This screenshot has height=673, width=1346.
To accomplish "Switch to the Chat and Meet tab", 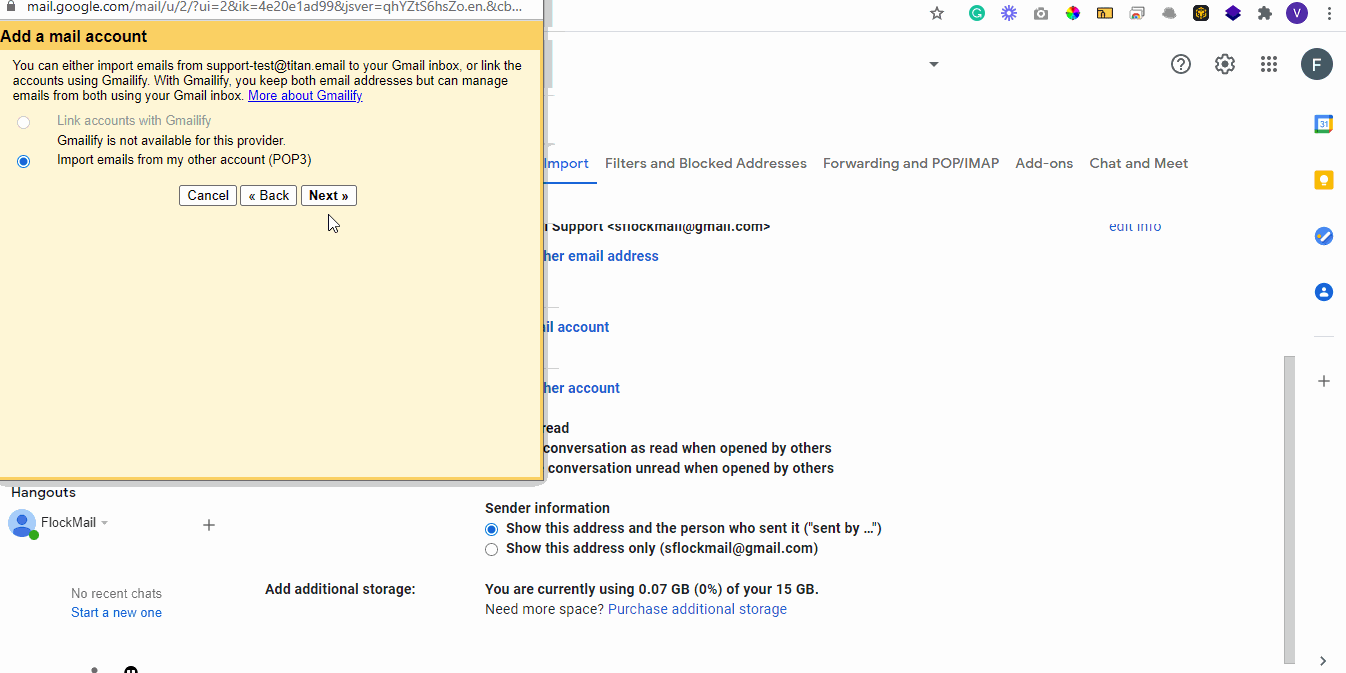I will (1139, 164).
